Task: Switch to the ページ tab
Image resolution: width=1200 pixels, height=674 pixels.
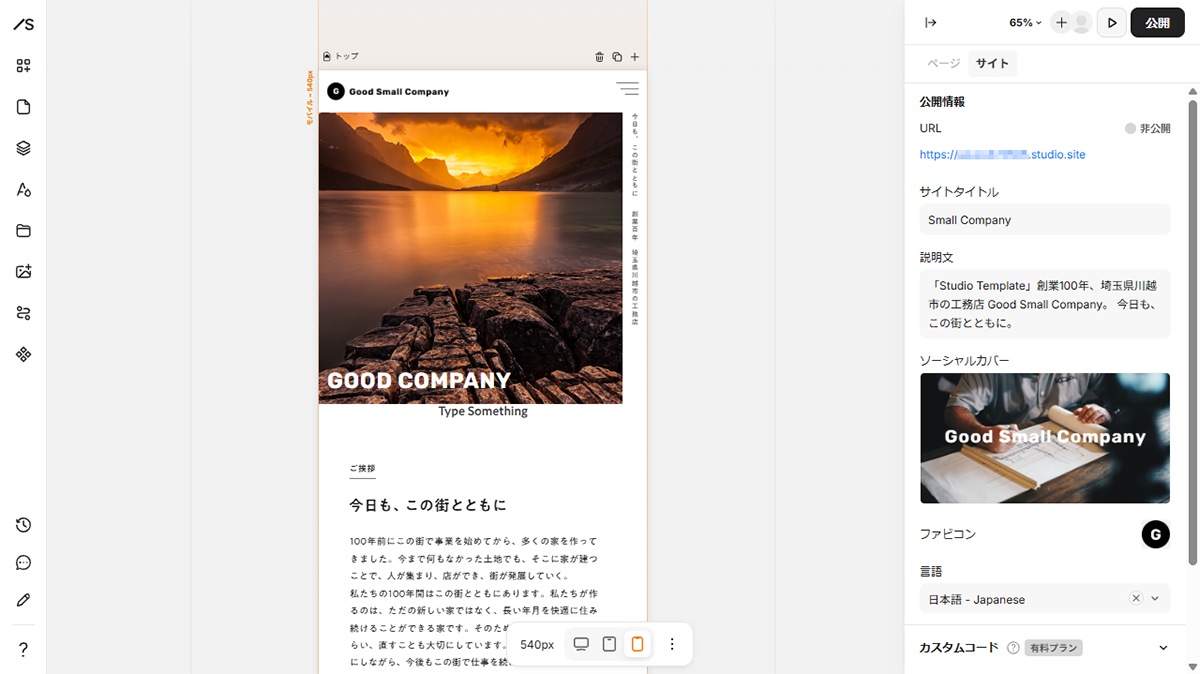Action: (x=943, y=63)
